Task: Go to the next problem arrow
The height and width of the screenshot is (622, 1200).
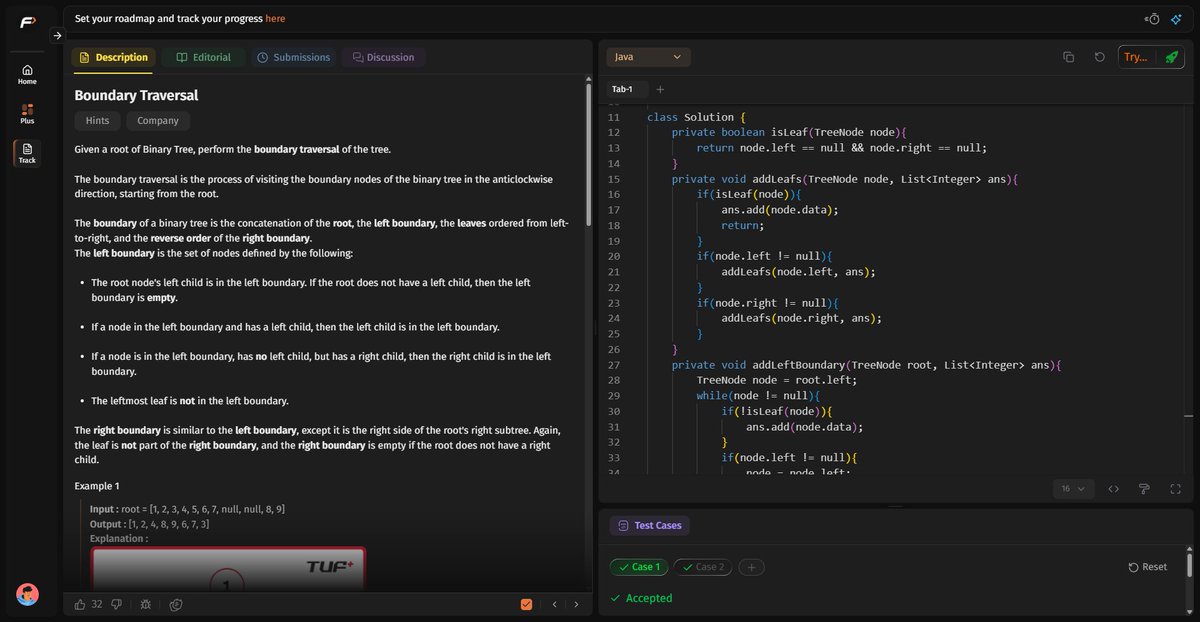Action: click(576, 604)
